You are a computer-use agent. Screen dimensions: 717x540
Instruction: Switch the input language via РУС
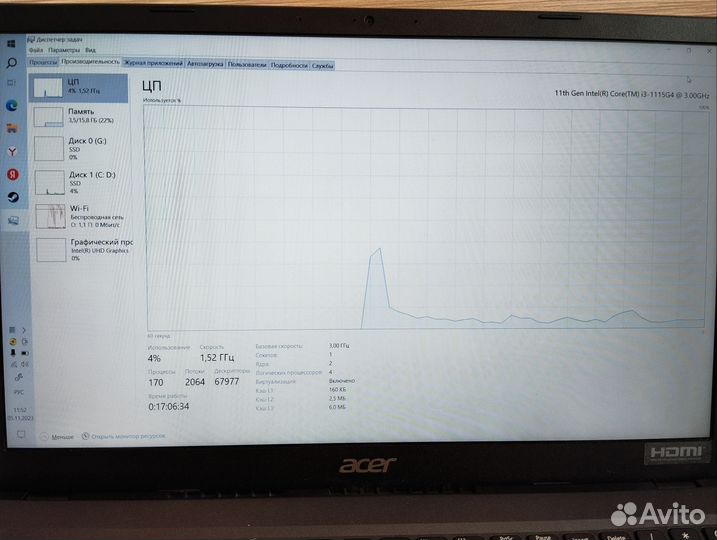pos(19,392)
